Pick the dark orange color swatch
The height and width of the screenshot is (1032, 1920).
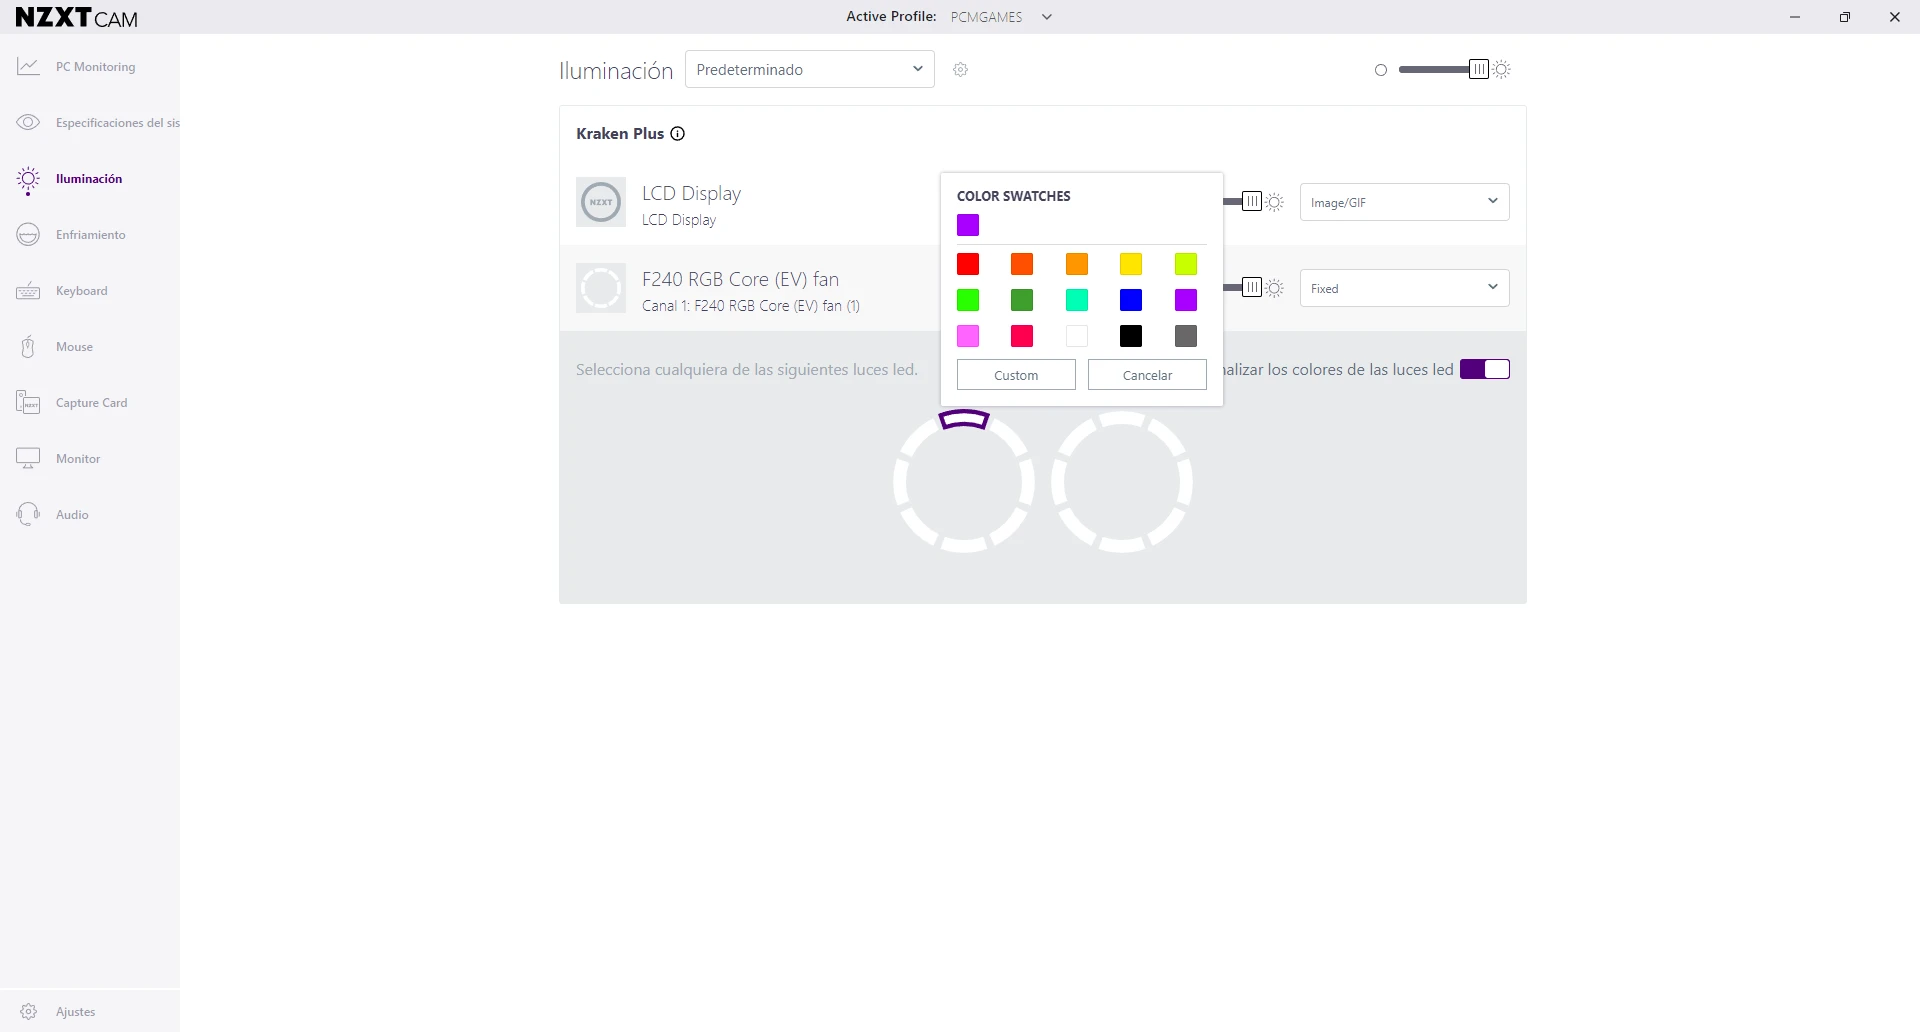pos(1022,264)
